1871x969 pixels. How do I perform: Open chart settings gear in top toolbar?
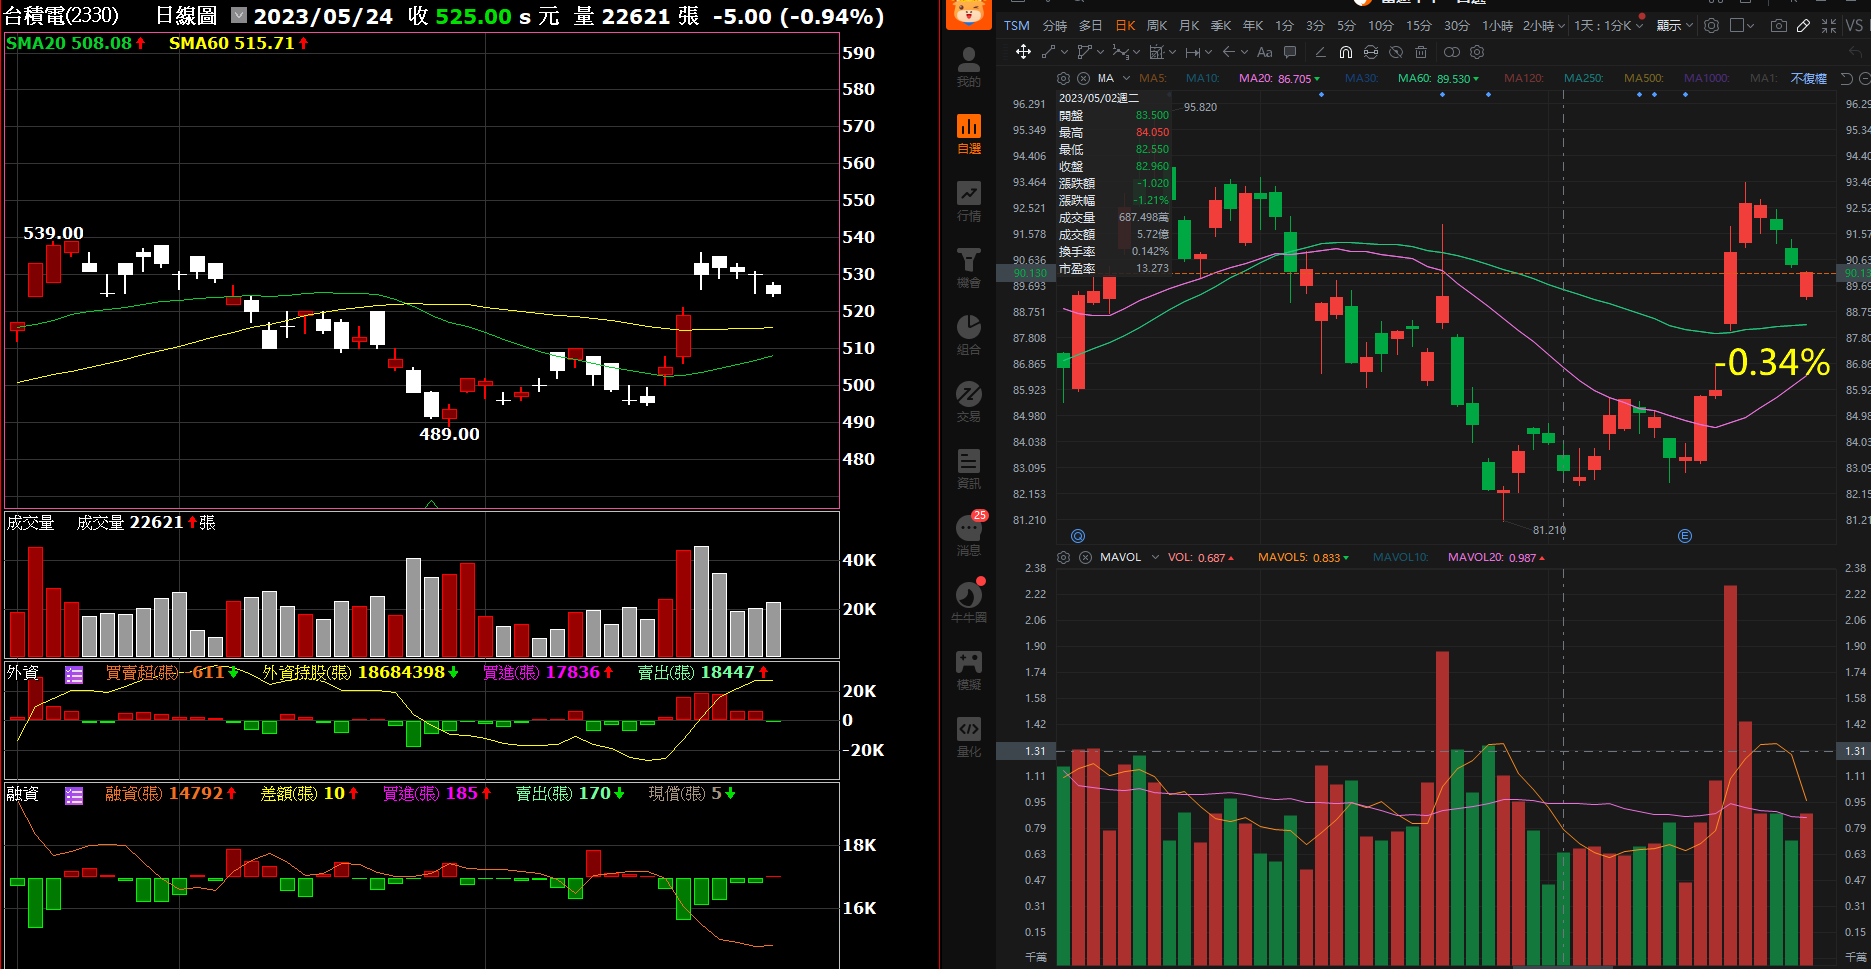(1711, 26)
